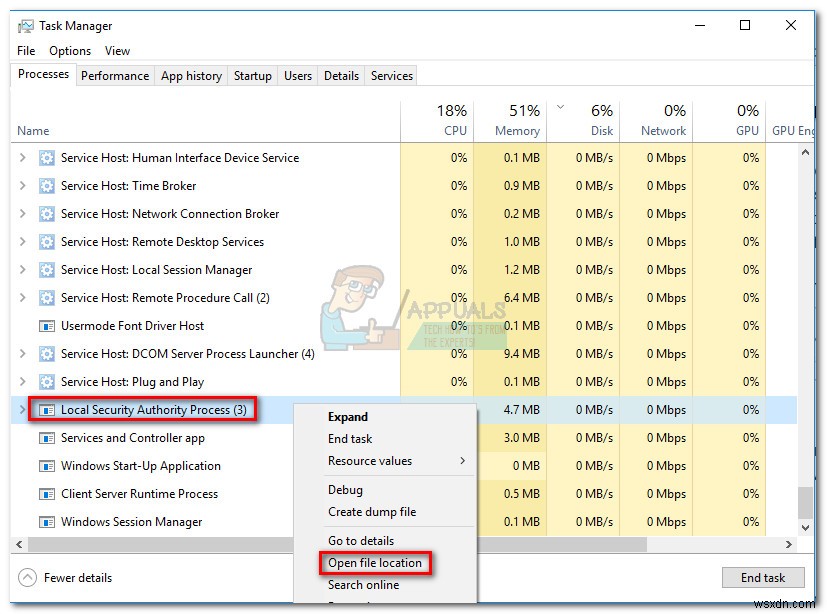The height and width of the screenshot is (614, 827).
Task: Select the Processes tab
Action: (43, 74)
